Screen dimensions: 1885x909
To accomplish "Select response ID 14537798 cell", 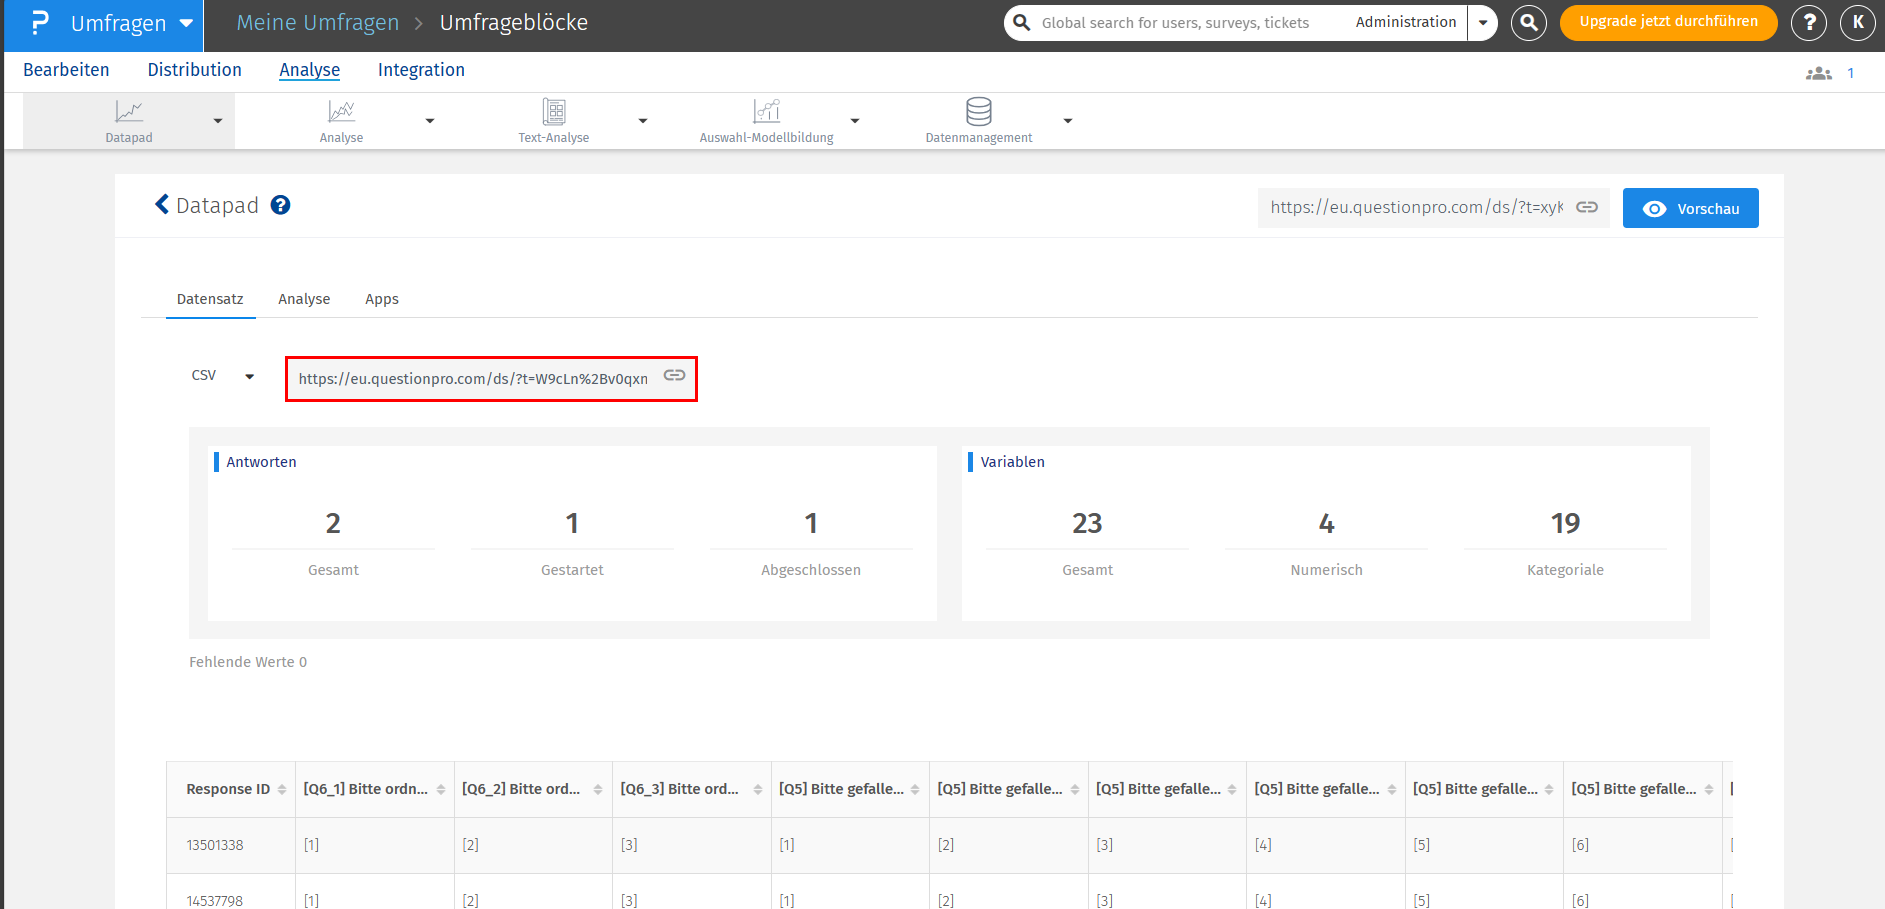I will tap(215, 901).
